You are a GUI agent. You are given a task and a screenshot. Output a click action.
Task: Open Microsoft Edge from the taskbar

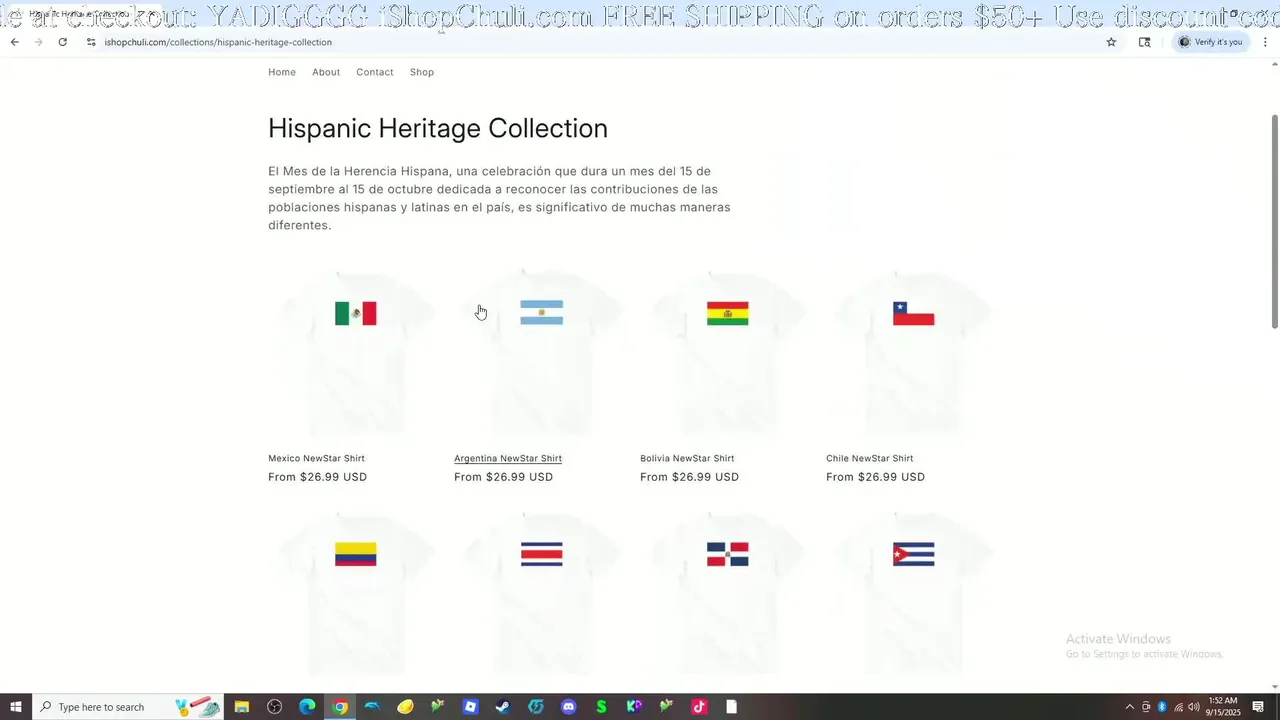307,707
